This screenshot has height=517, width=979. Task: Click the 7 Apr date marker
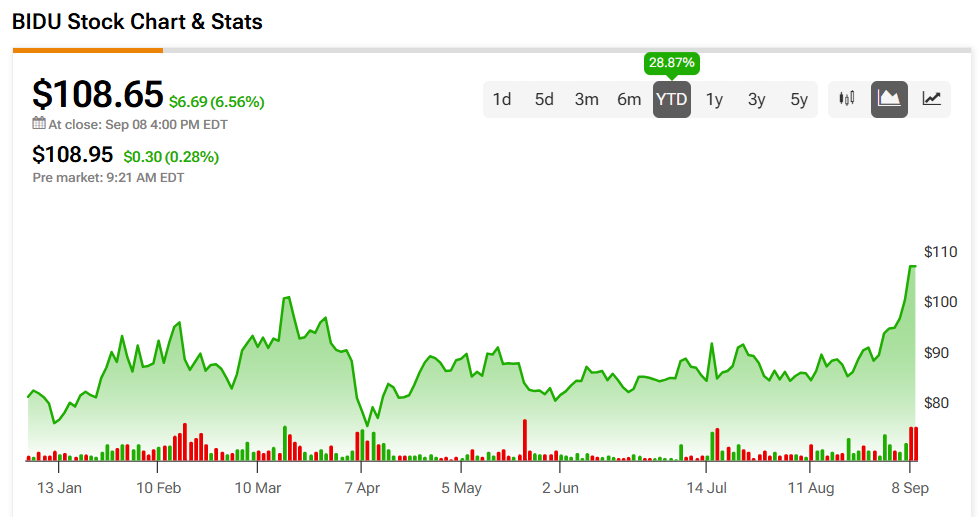pyautogui.click(x=362, y=488)
